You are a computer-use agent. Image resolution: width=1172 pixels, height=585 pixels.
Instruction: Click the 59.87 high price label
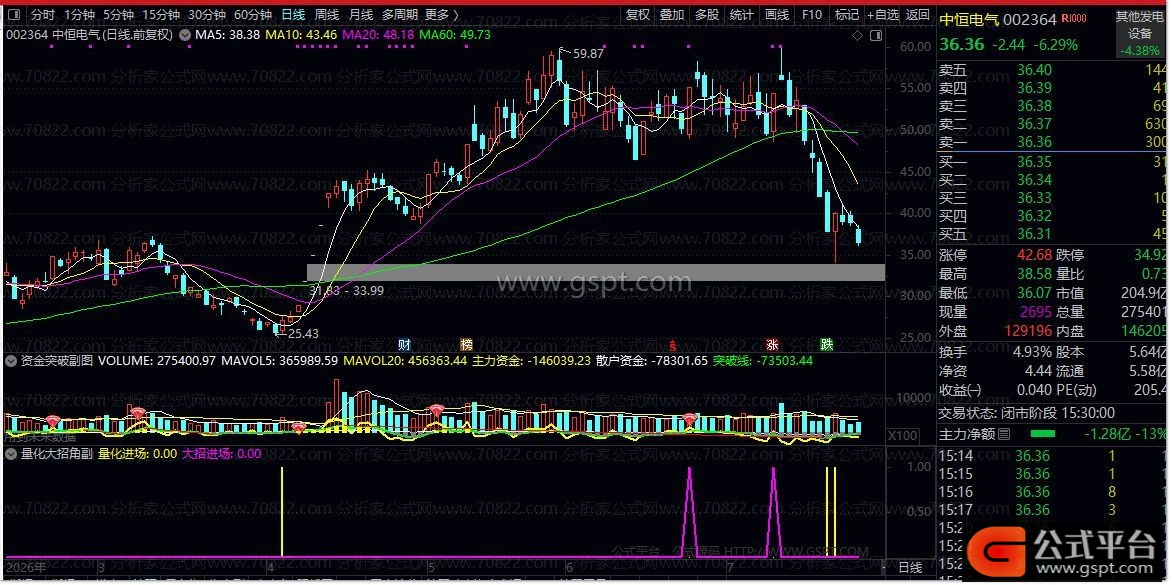point(587,53)
